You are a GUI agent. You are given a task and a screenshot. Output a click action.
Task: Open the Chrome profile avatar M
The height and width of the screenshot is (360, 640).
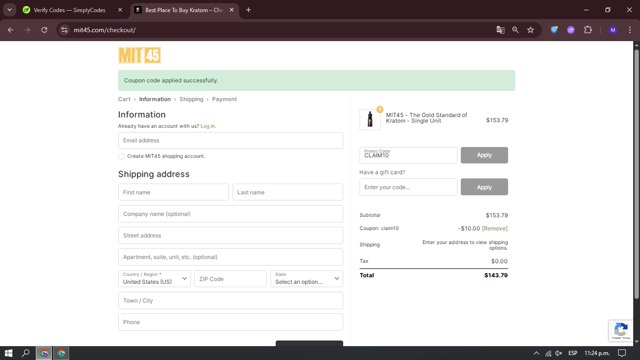(x=613, y=30)
